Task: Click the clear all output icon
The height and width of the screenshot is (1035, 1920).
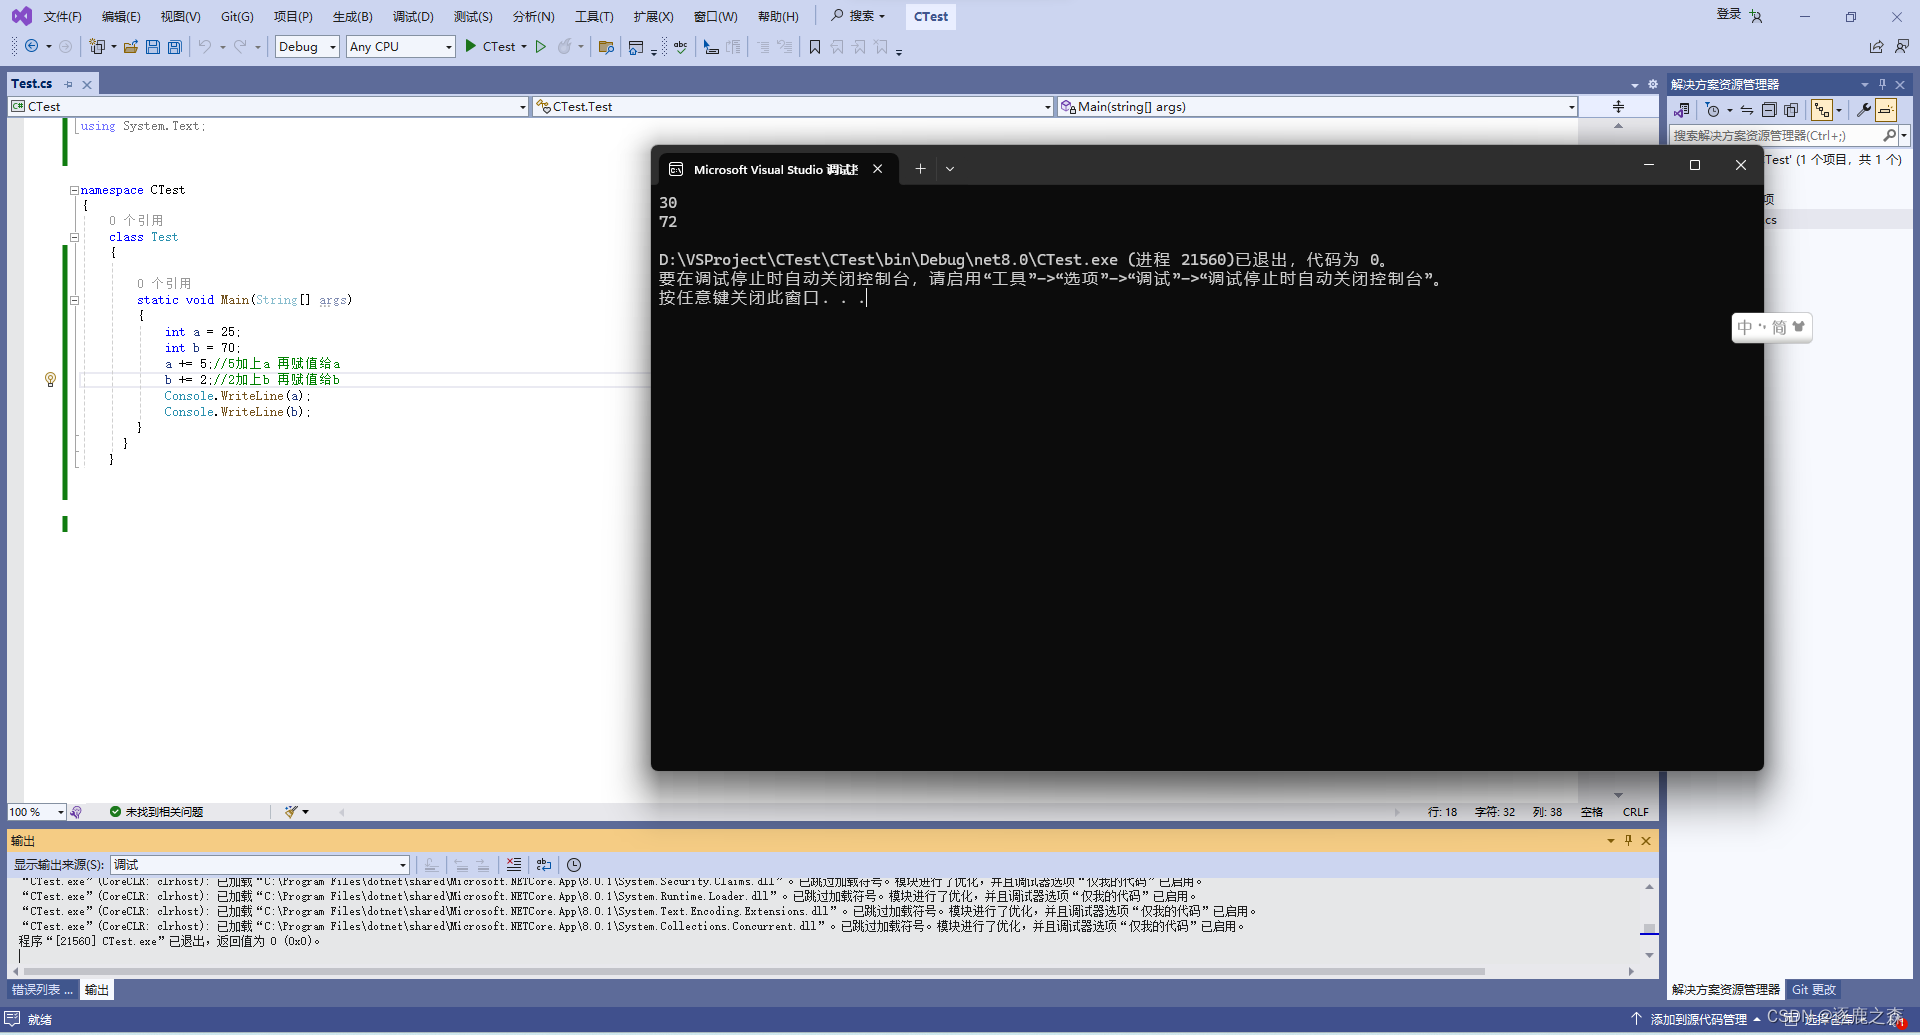Action: [513, 864]
